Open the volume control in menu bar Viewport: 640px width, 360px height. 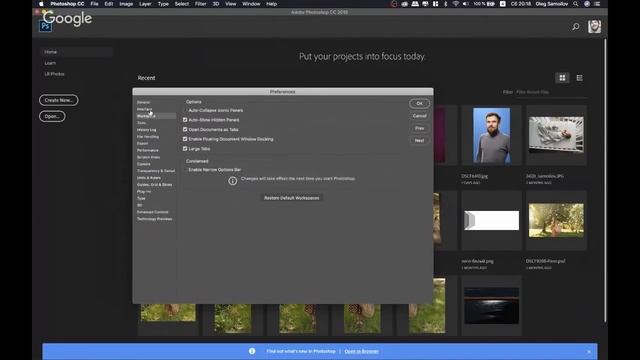466,4
